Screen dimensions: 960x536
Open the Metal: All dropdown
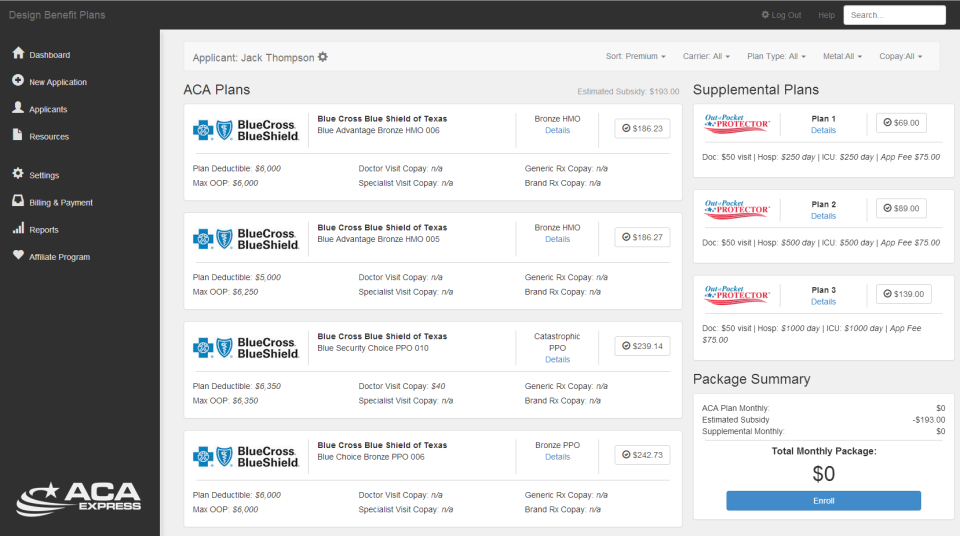pos(842,57)
